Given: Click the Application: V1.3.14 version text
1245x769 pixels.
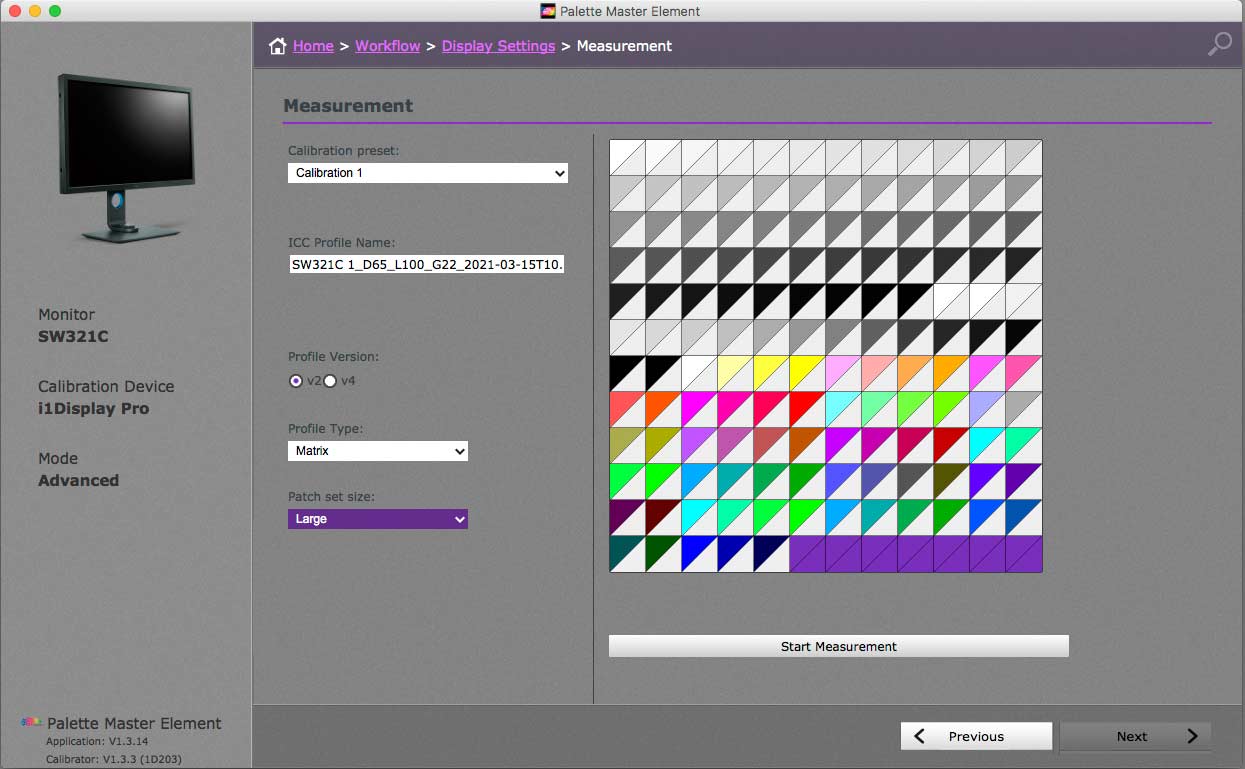Looking at the screenshot, I should pyautogui.click(x=97, y=741).
